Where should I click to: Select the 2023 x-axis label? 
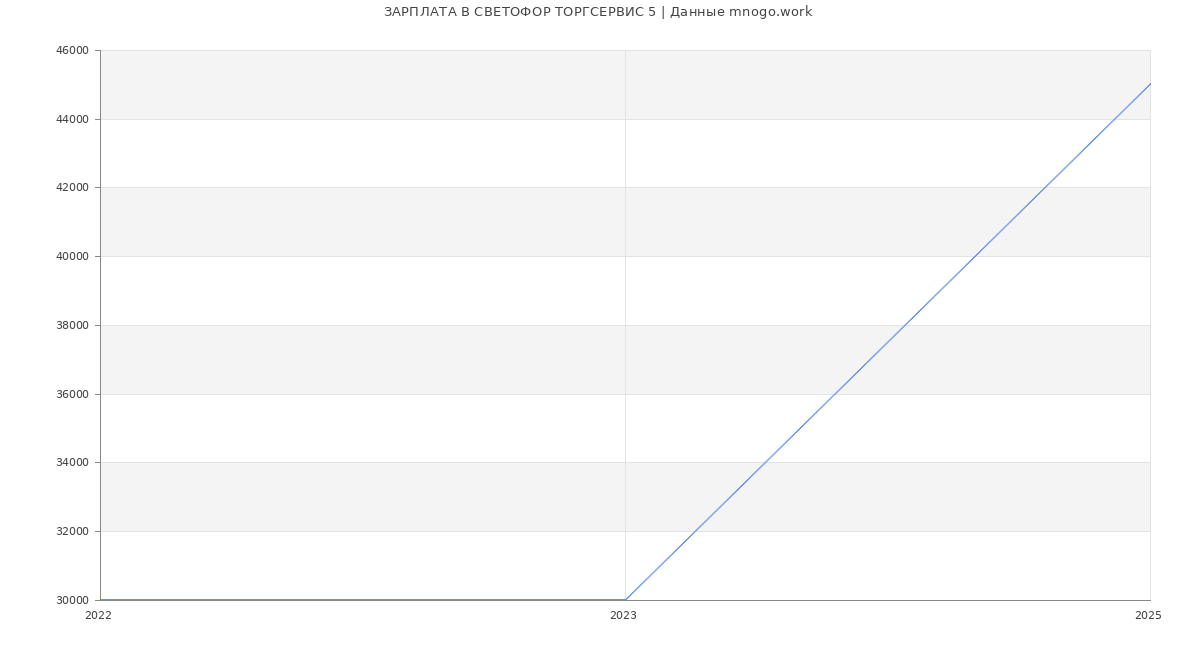pos(623,616)
